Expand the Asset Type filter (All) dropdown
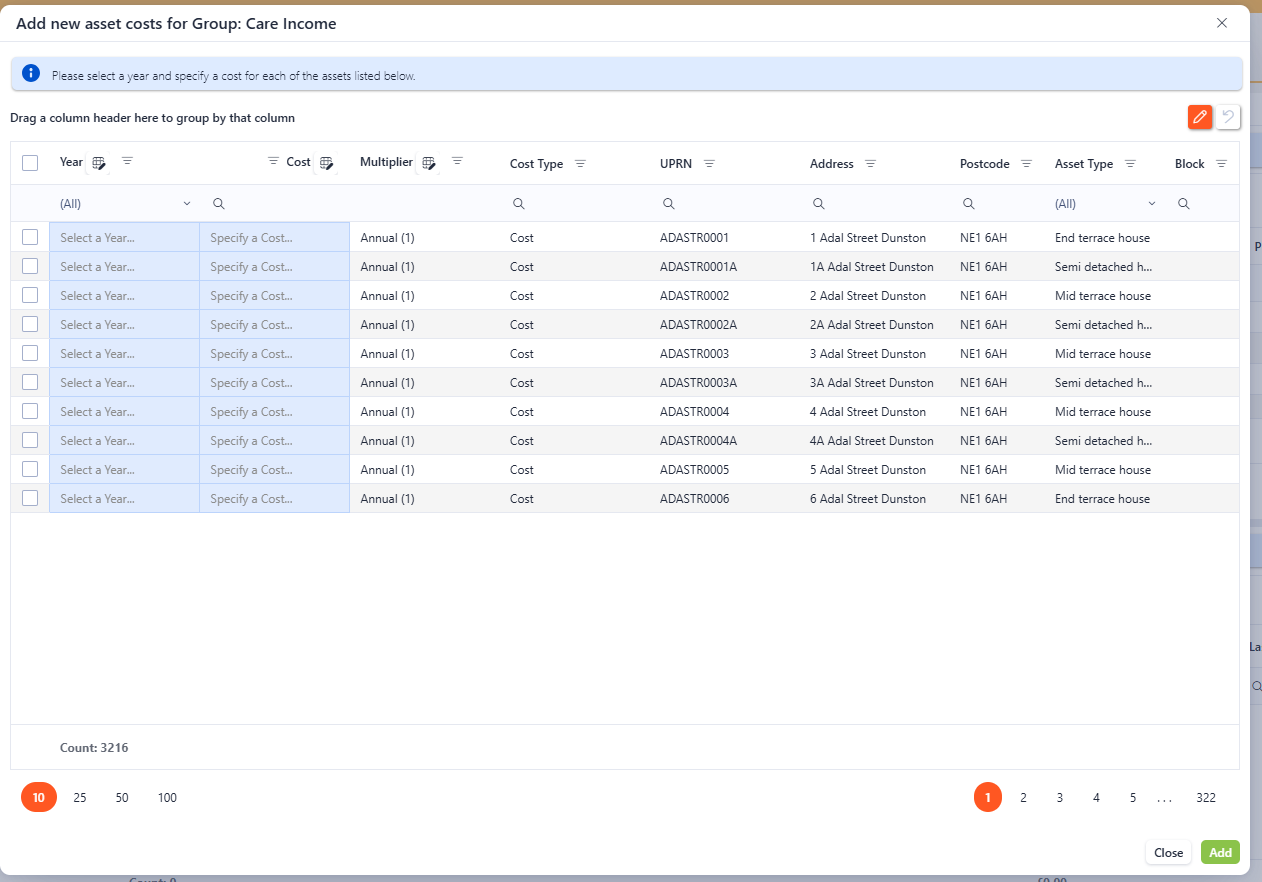 pyautogui.click(x=1151, y=203)
